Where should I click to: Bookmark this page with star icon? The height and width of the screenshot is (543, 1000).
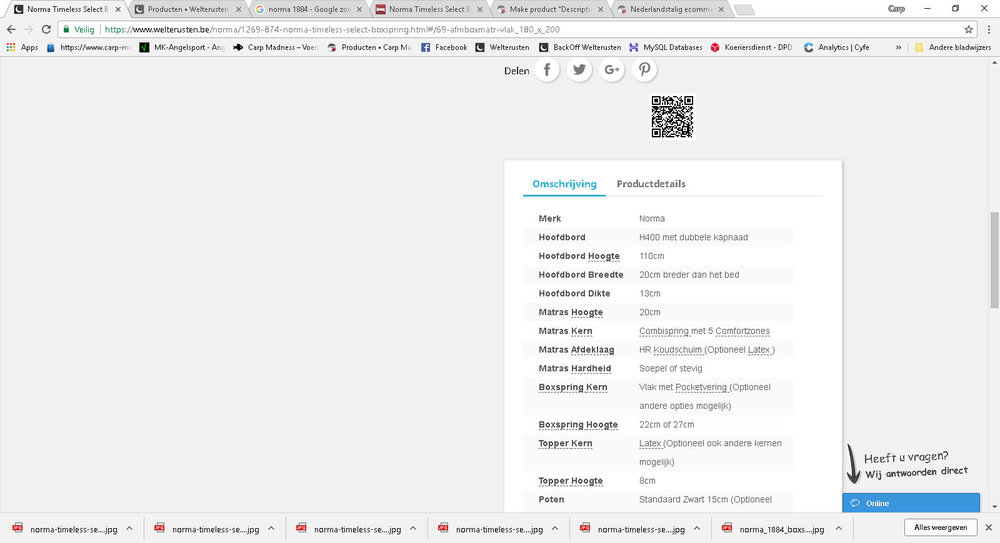coord(968,29)
